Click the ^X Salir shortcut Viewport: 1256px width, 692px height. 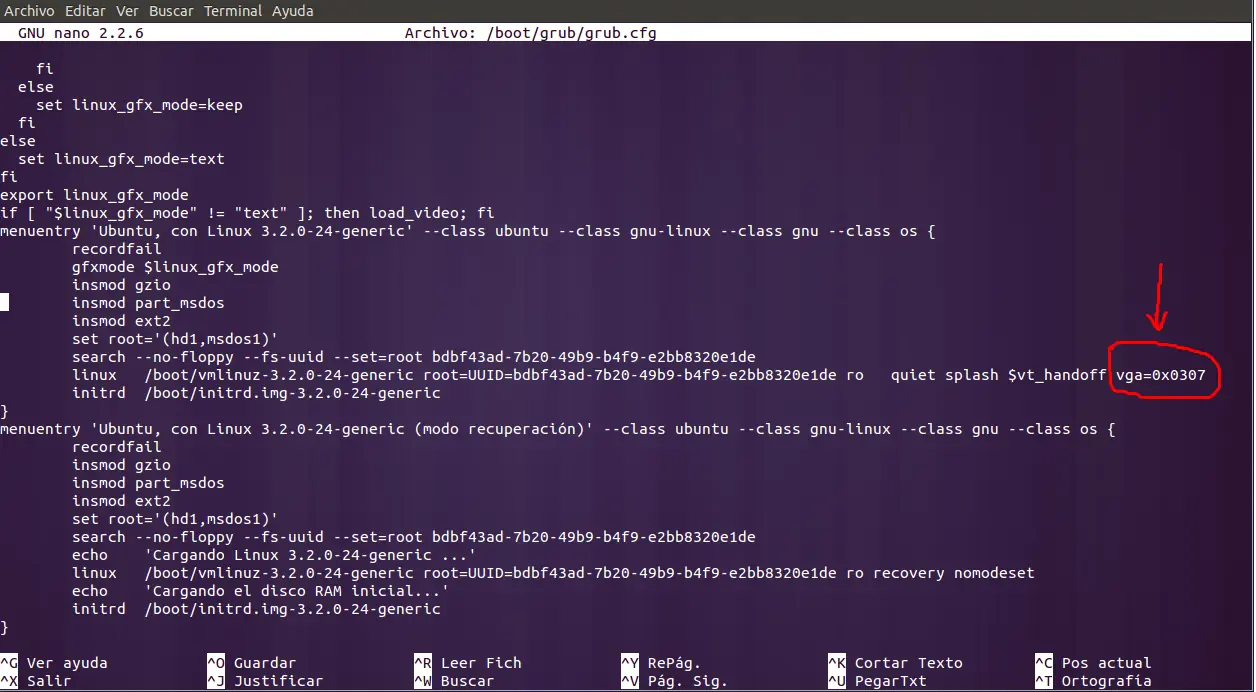(36, 681)
